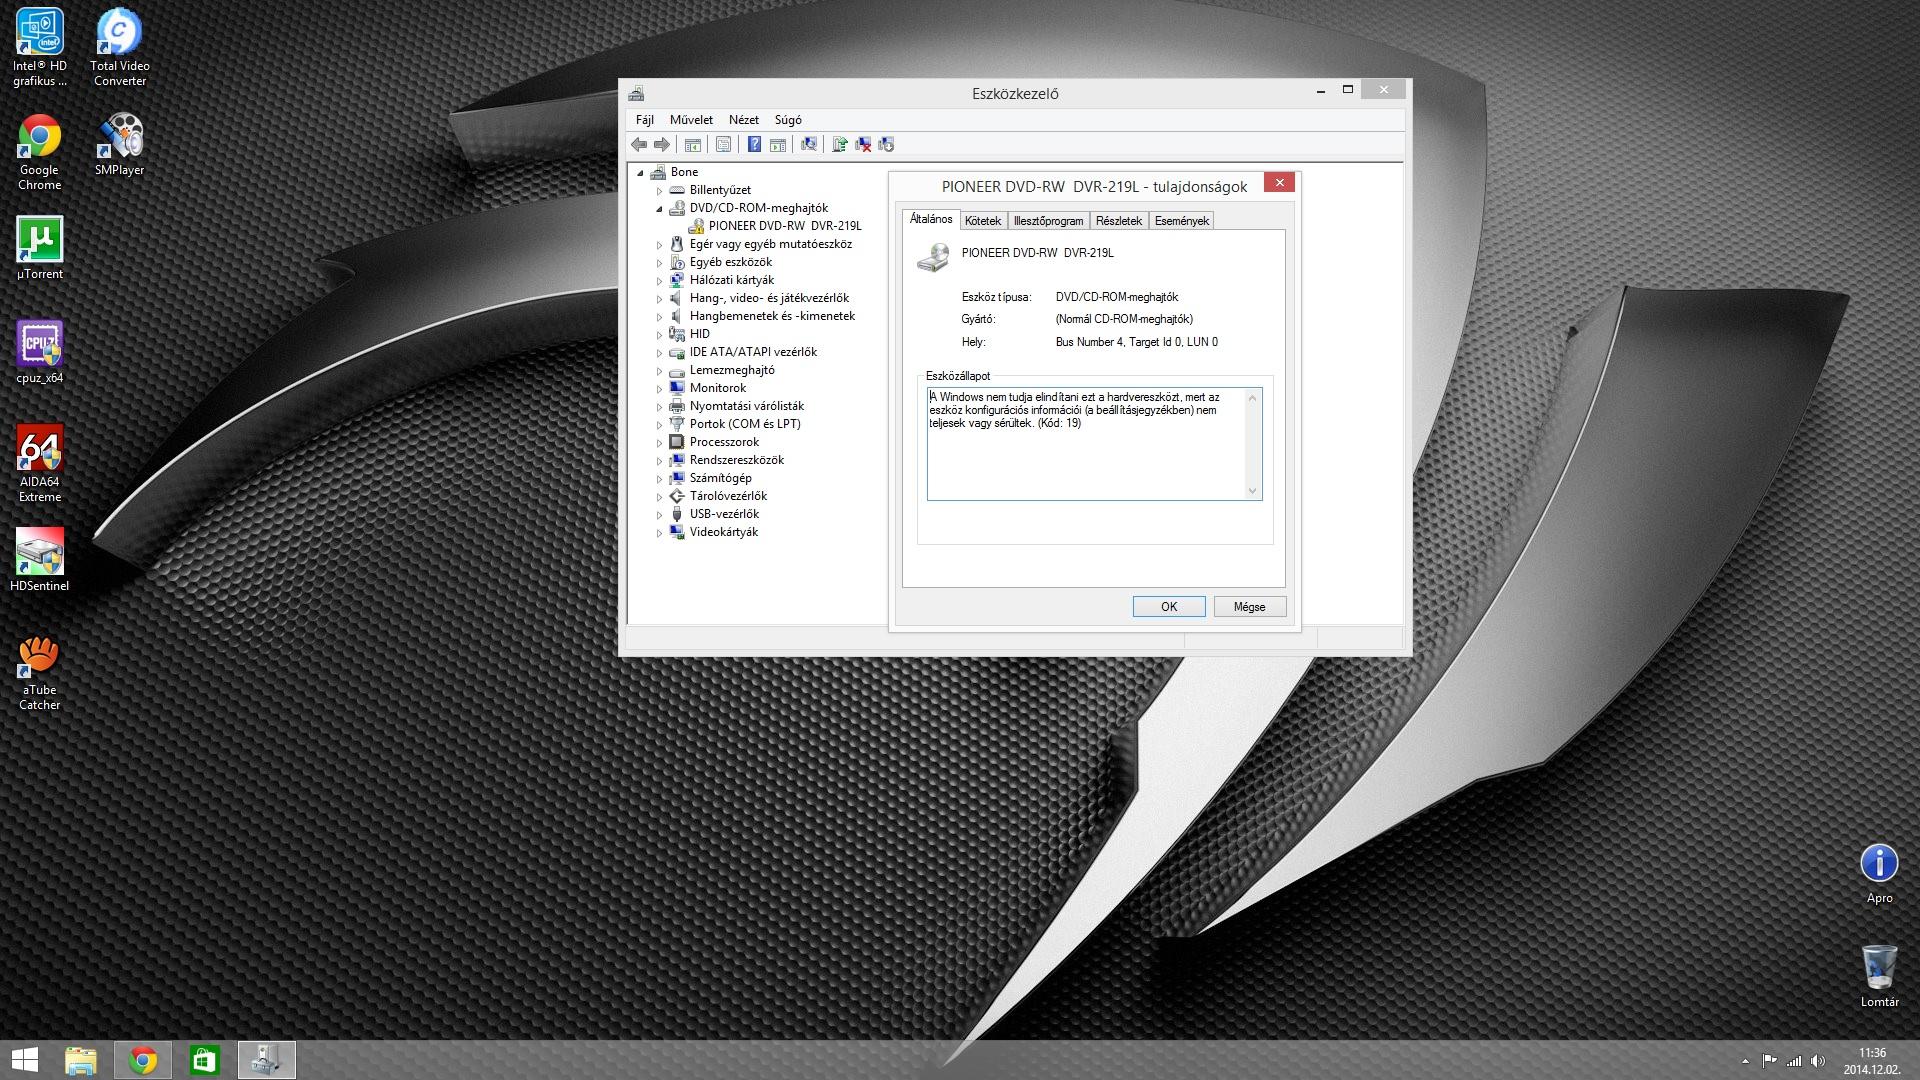Image resolution: width=1920 pixels, height=1080 pixels.
Task: Click Chrome icon in the taskbar
Action: tap(143, 1060)
